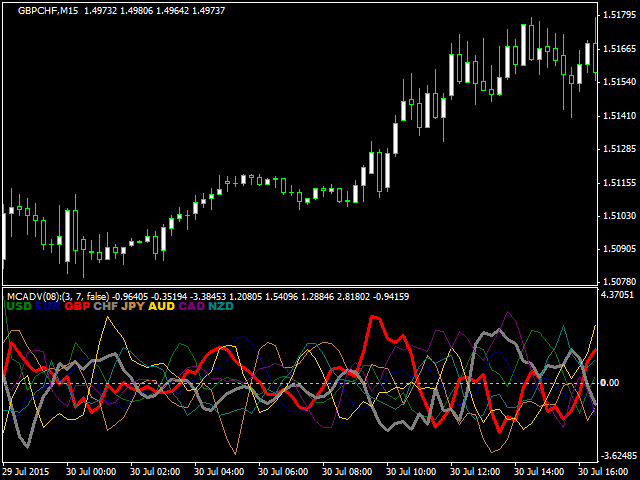Click price level 1.51030 on the price scale
Image resolution: width=640 pixels, height=480 pixels.
point(619,216)
